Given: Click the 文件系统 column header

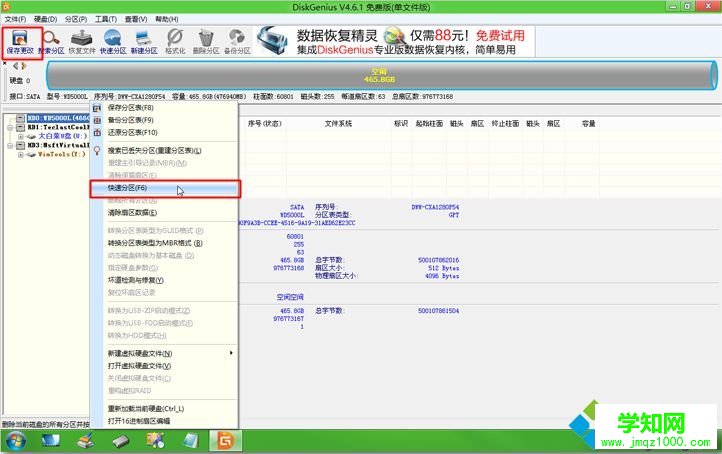Looking at the screenshot, I should click(338, 123).
